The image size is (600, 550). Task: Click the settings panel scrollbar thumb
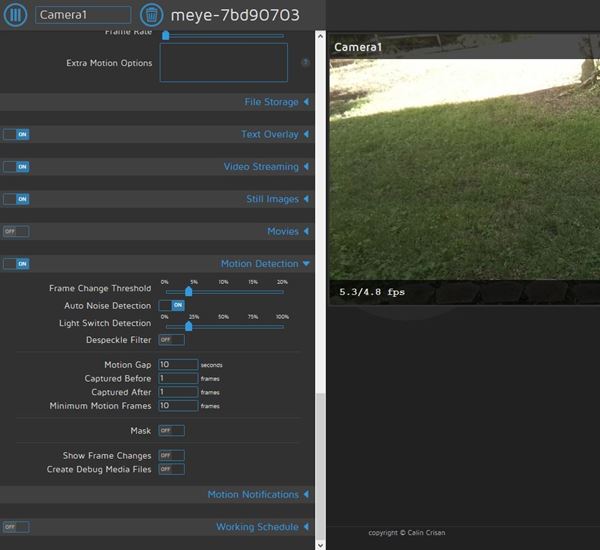pyautogui.click(x=320, y=466)
